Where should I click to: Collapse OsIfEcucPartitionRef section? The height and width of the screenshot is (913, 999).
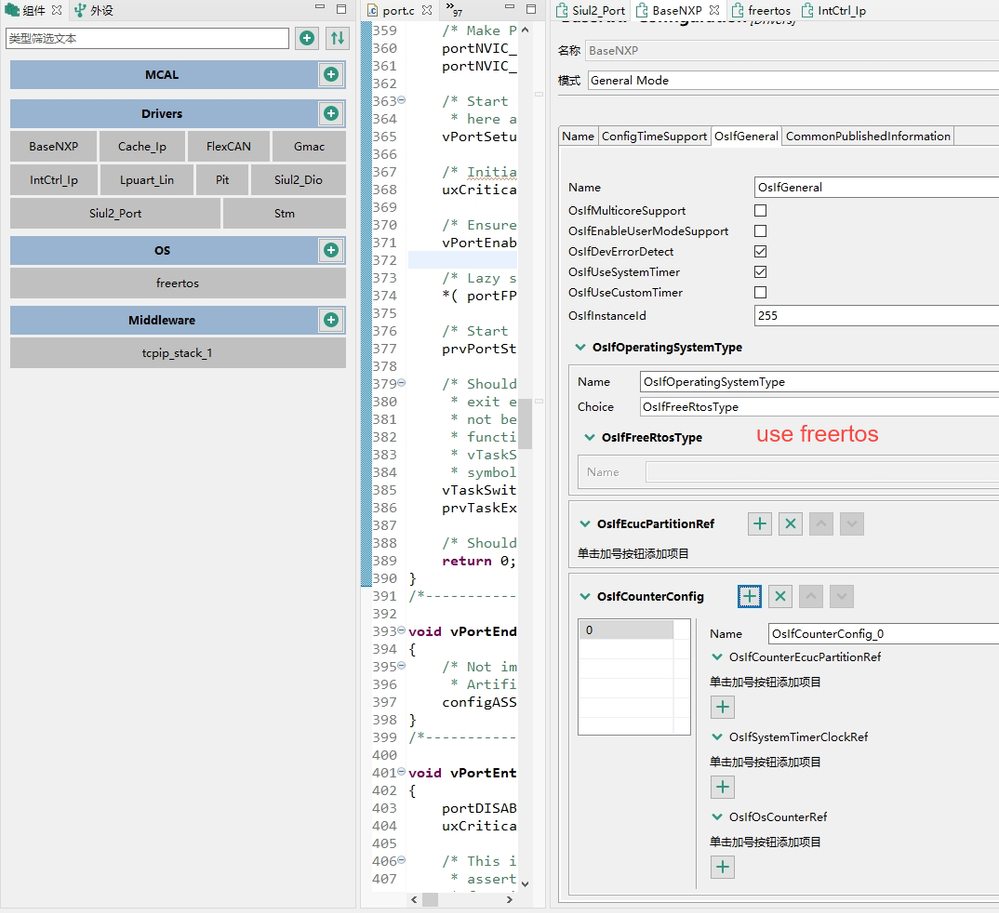pos(585,524)
